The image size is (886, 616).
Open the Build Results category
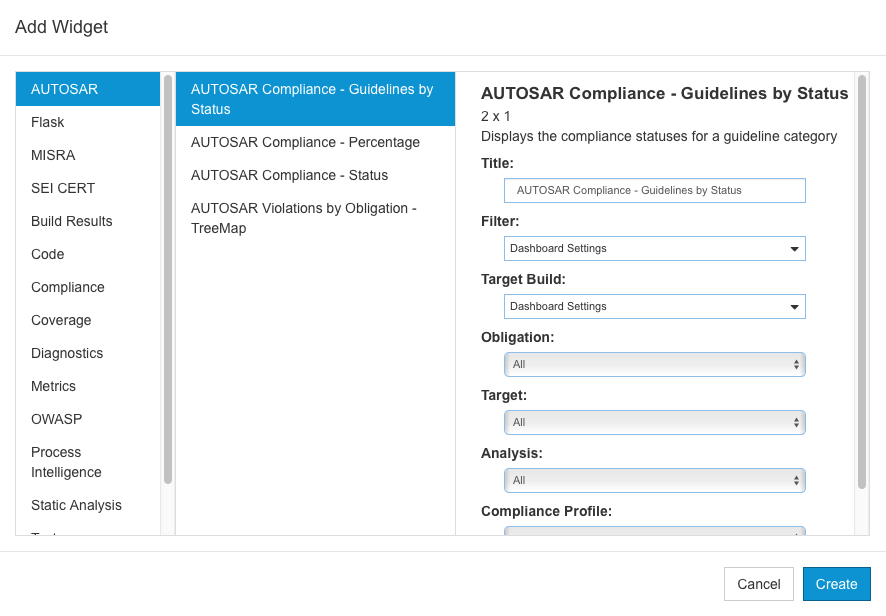[x=88, y=221]
